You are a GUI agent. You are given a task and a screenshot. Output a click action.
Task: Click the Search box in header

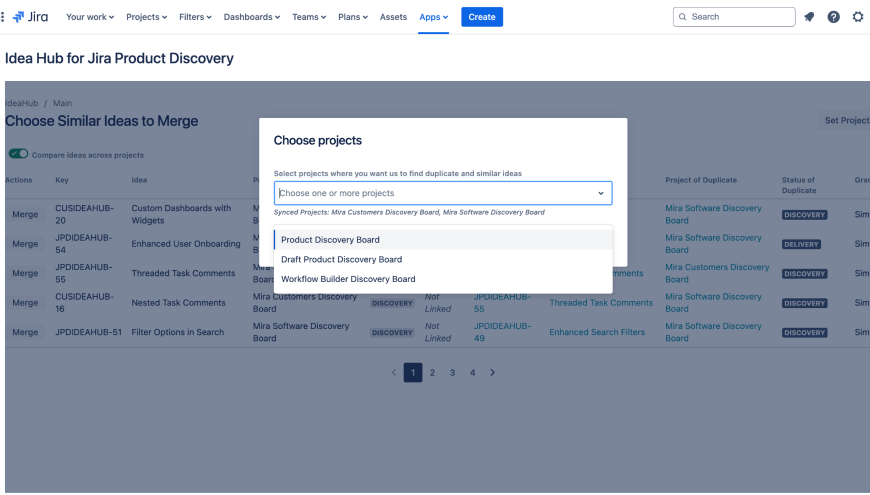coord(734,17)
